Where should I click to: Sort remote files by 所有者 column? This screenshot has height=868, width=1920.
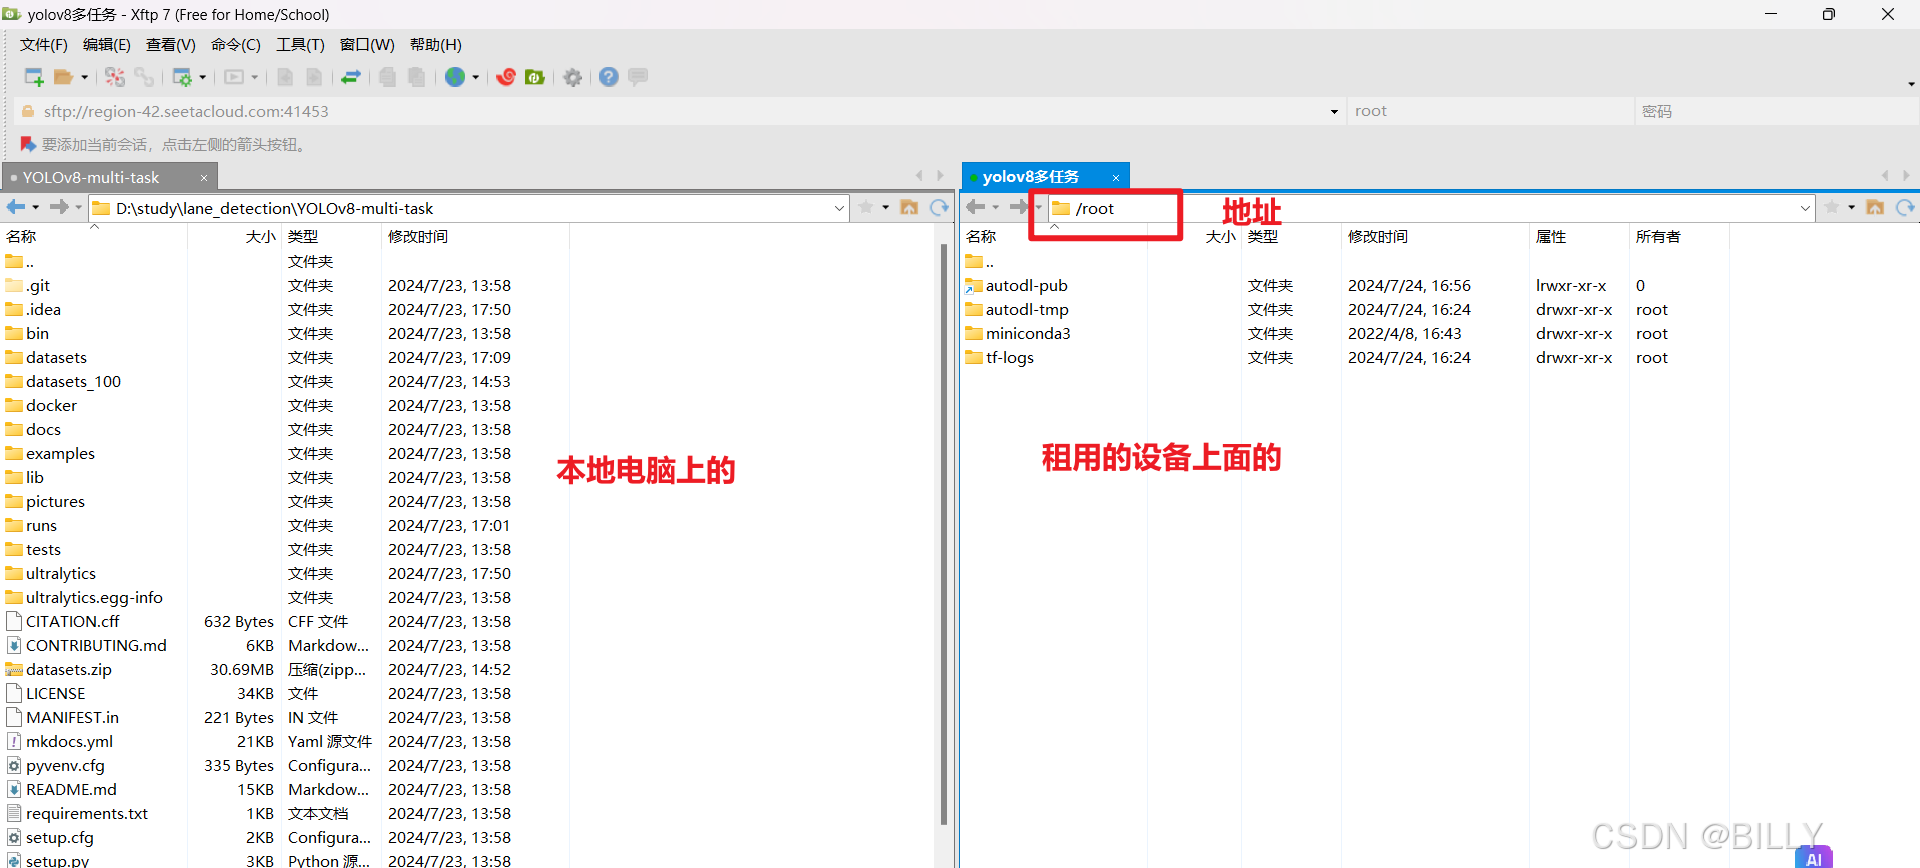coord(1679,236)
